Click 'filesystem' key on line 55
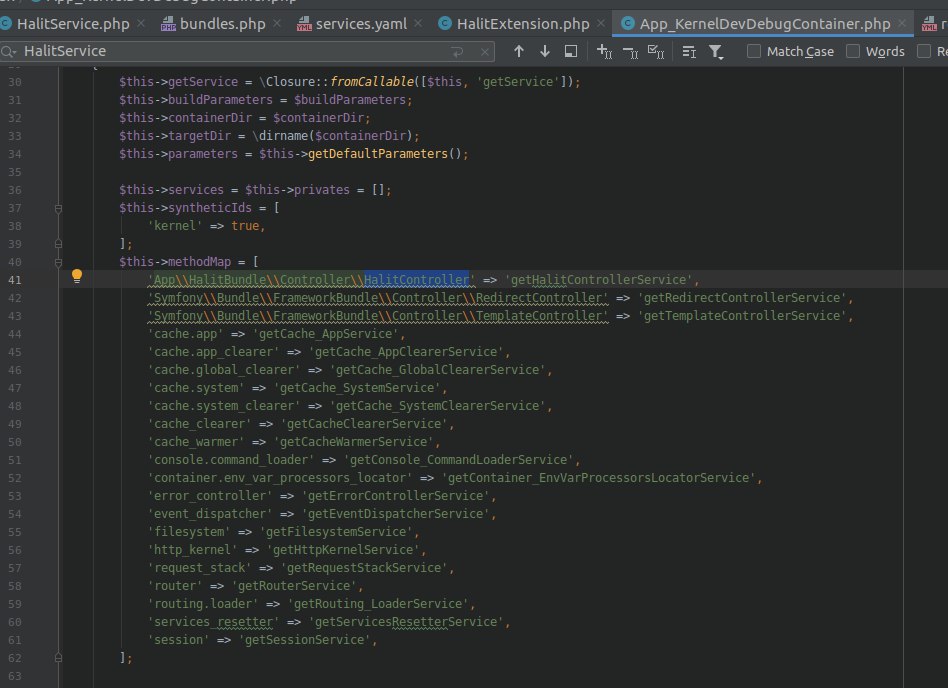 [x=189, y=532]
